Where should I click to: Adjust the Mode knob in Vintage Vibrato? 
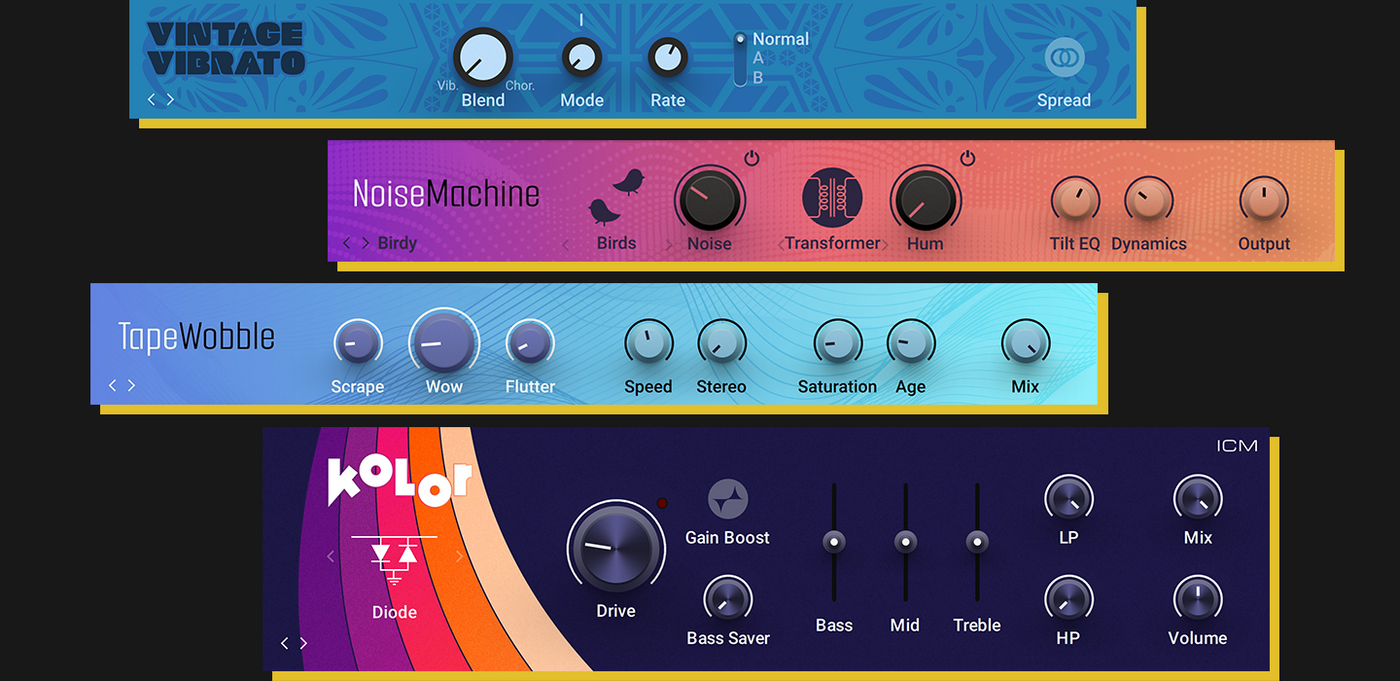[580, 57]
